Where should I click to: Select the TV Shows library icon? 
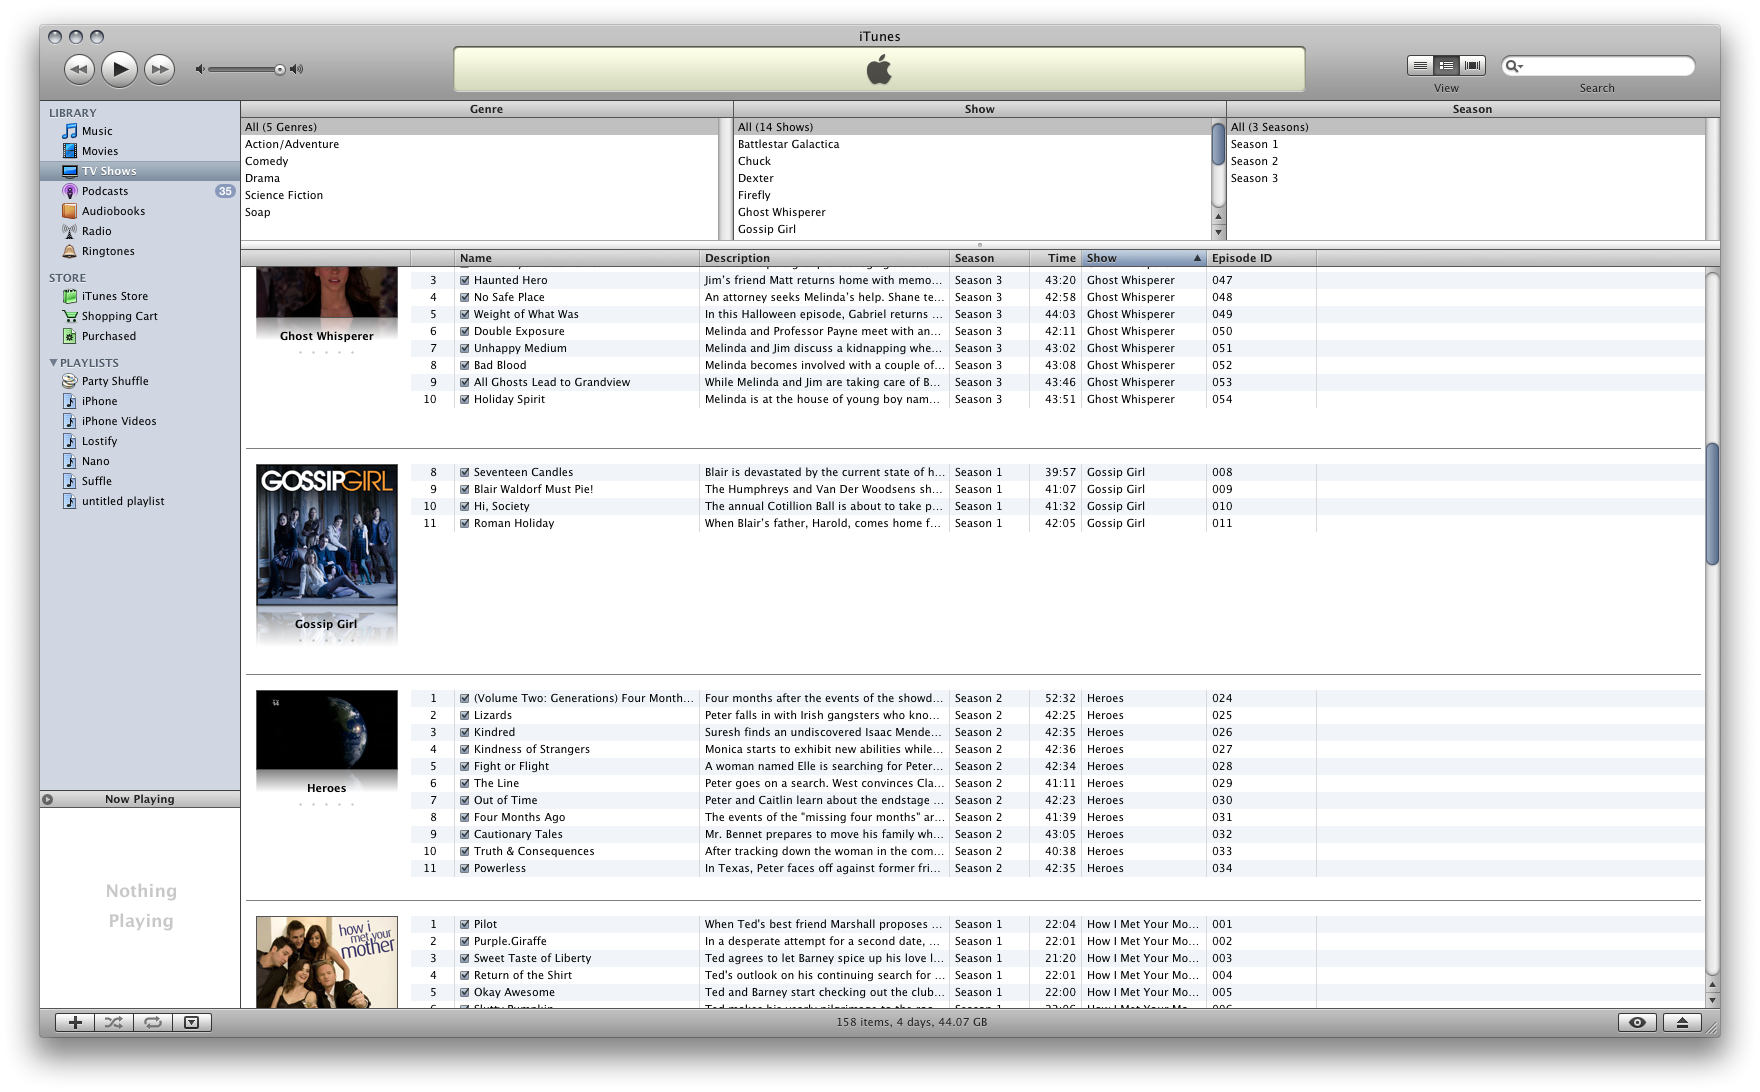pos(69,171)
